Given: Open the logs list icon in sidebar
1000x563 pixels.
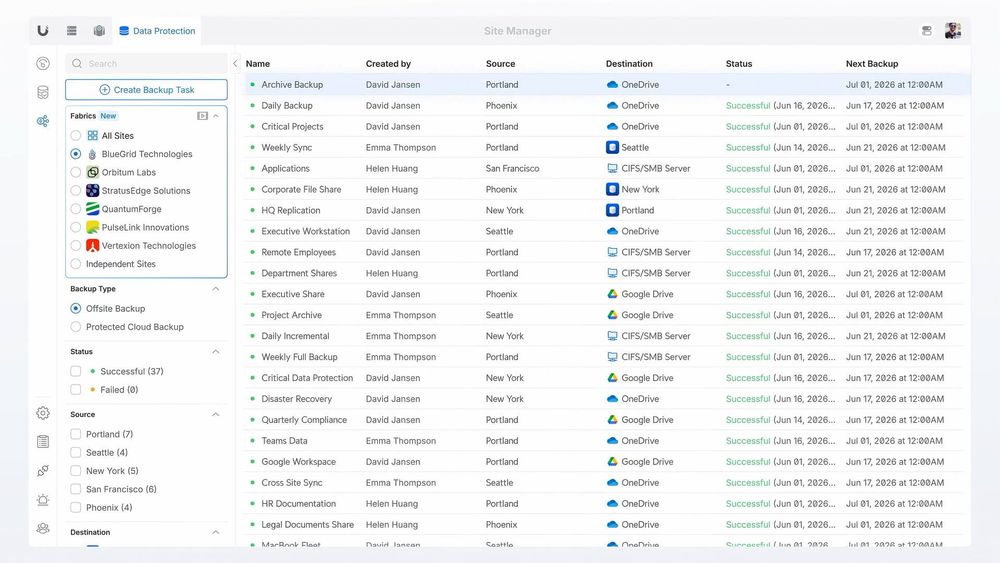Looking at the screenshot, I should coord(43,441).
